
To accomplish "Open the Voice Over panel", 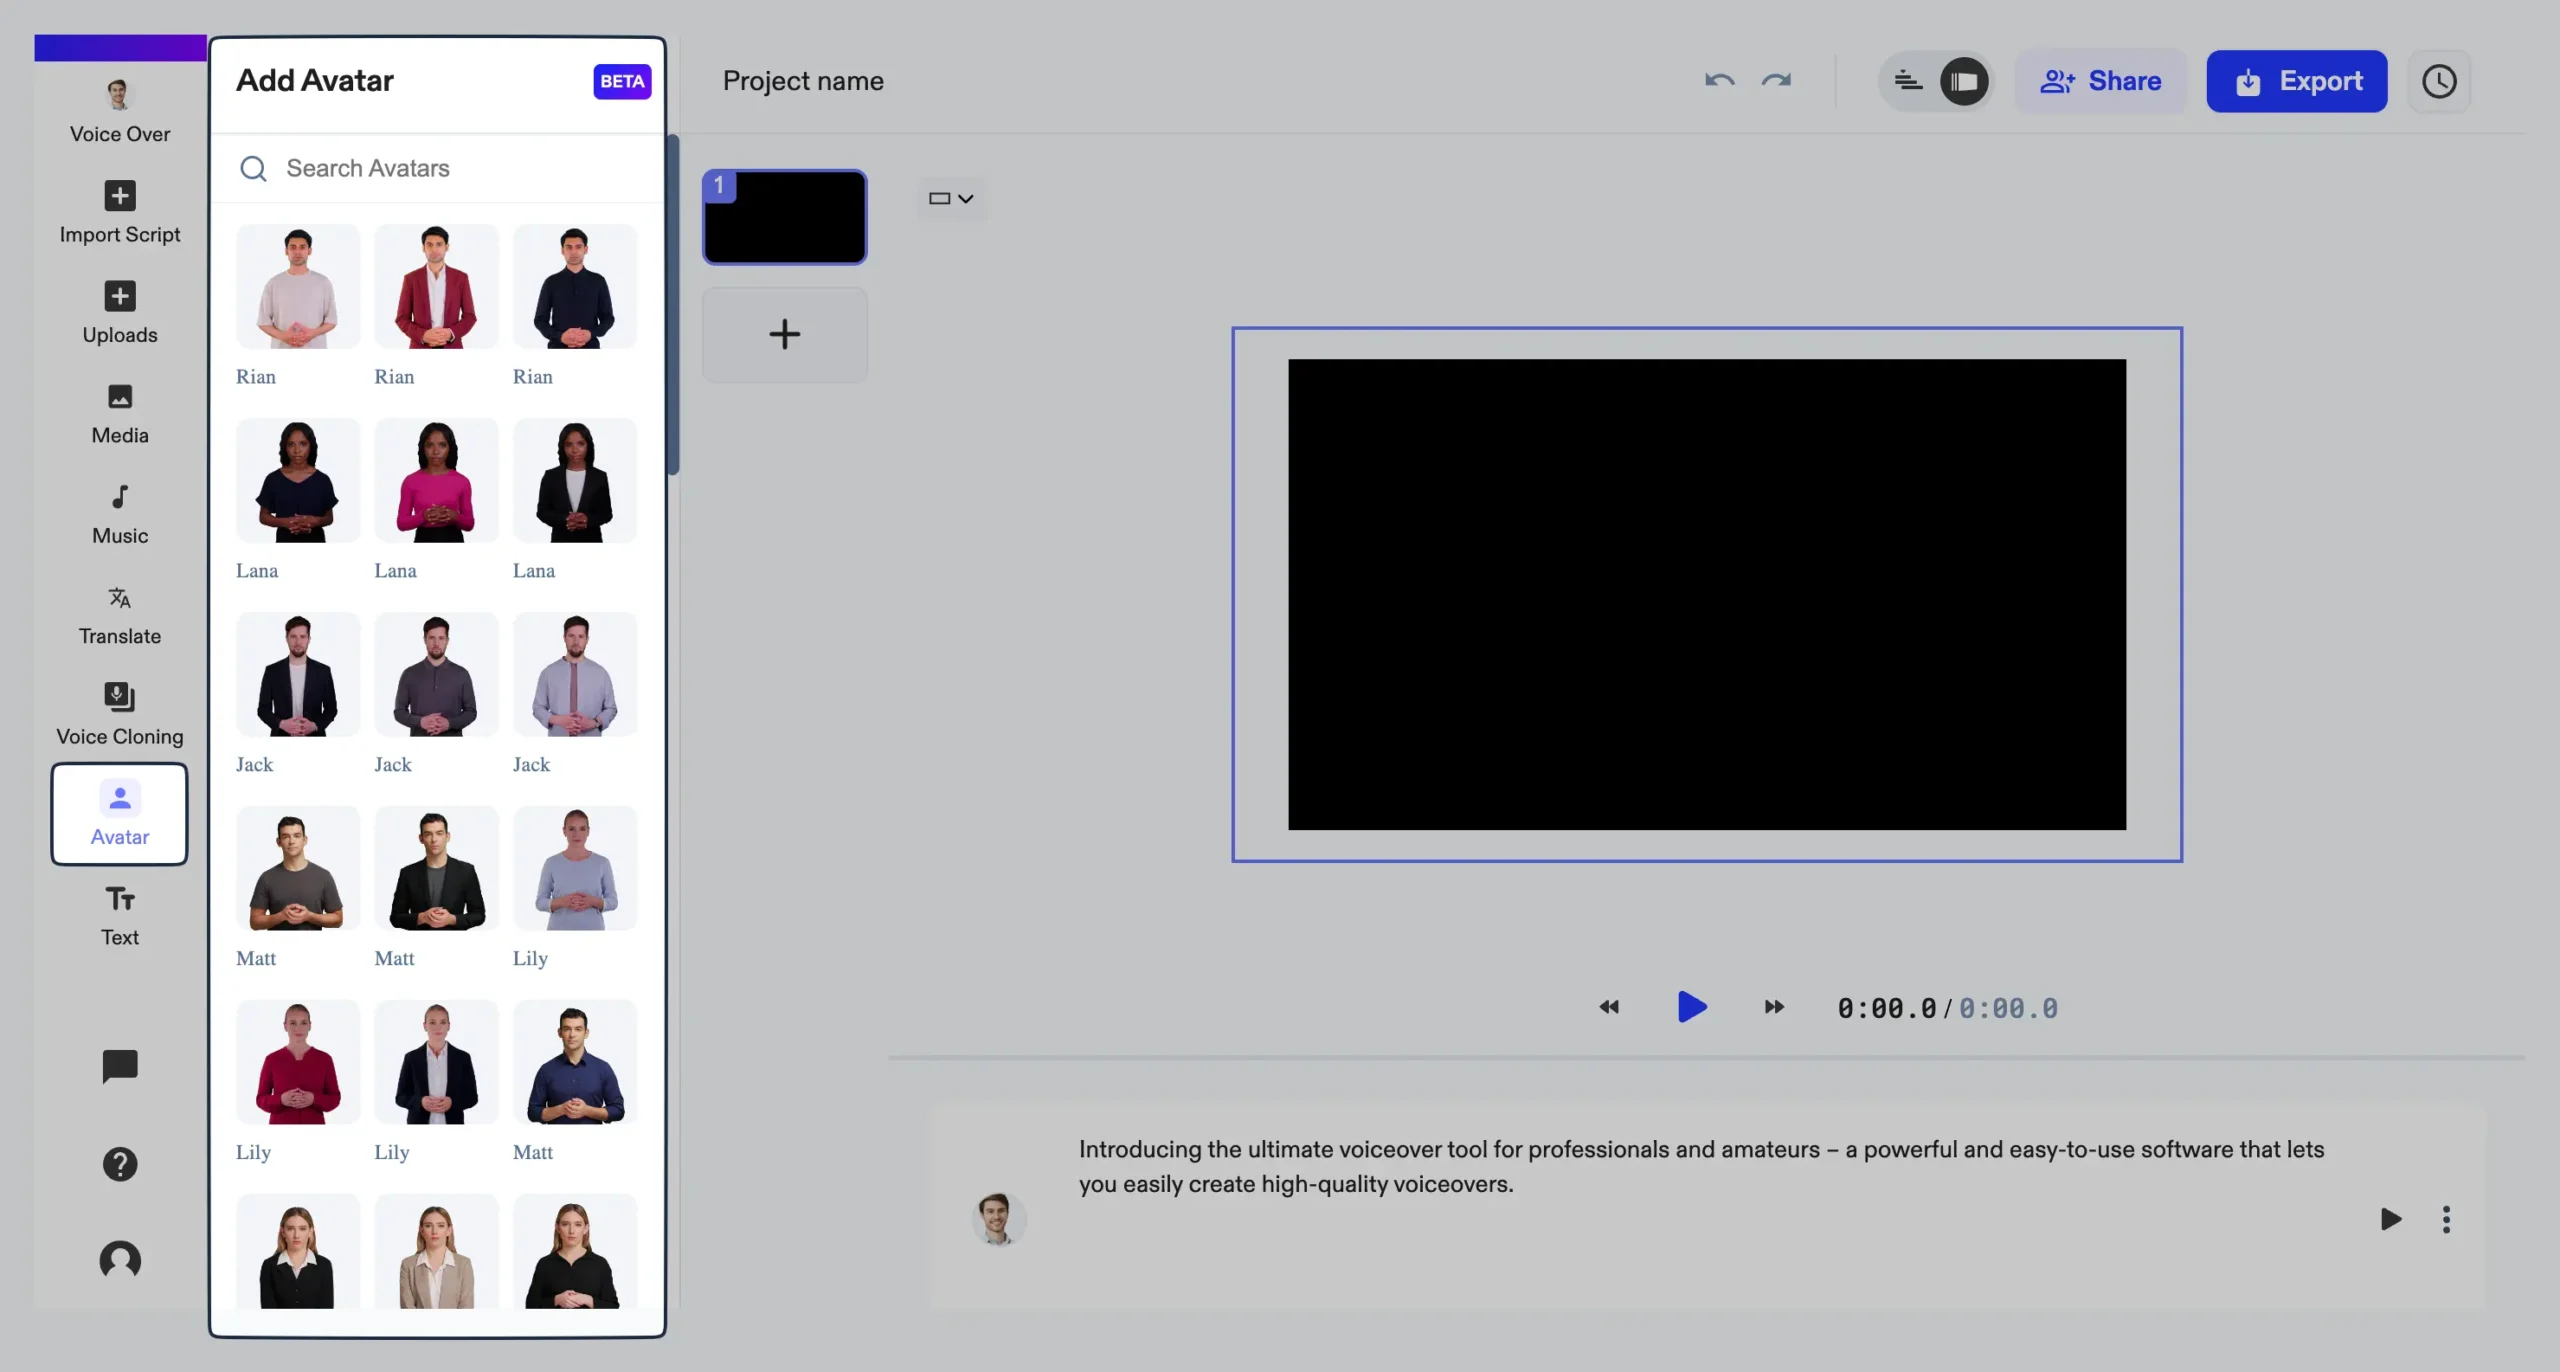I will point(119,111).
